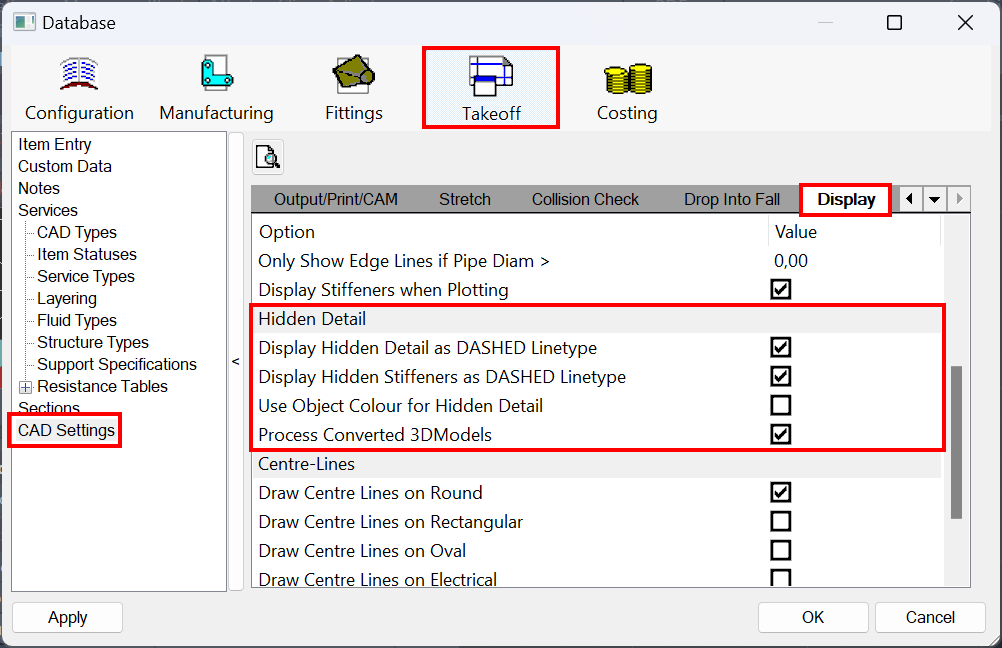Apply the current settings
The height and width of the screenshot is (648, 1002).
67,617
